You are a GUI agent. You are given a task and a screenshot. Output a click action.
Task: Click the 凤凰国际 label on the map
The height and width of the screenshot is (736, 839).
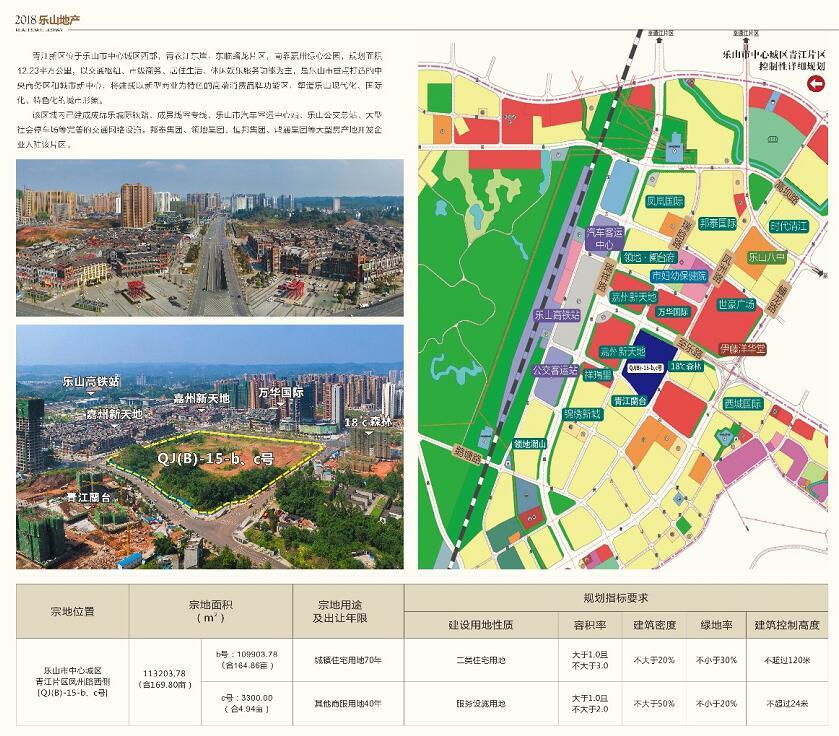665,202
